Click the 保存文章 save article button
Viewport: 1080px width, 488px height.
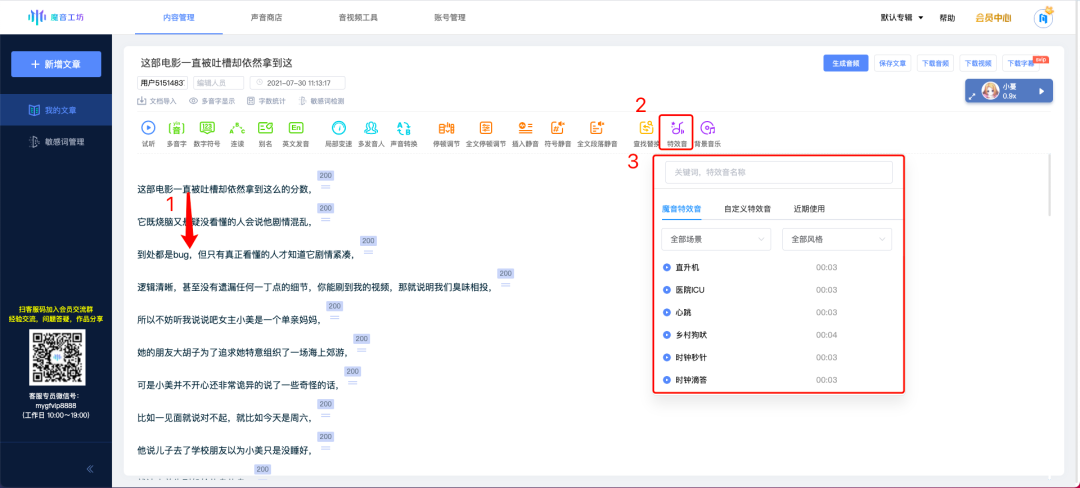[893, 63]
